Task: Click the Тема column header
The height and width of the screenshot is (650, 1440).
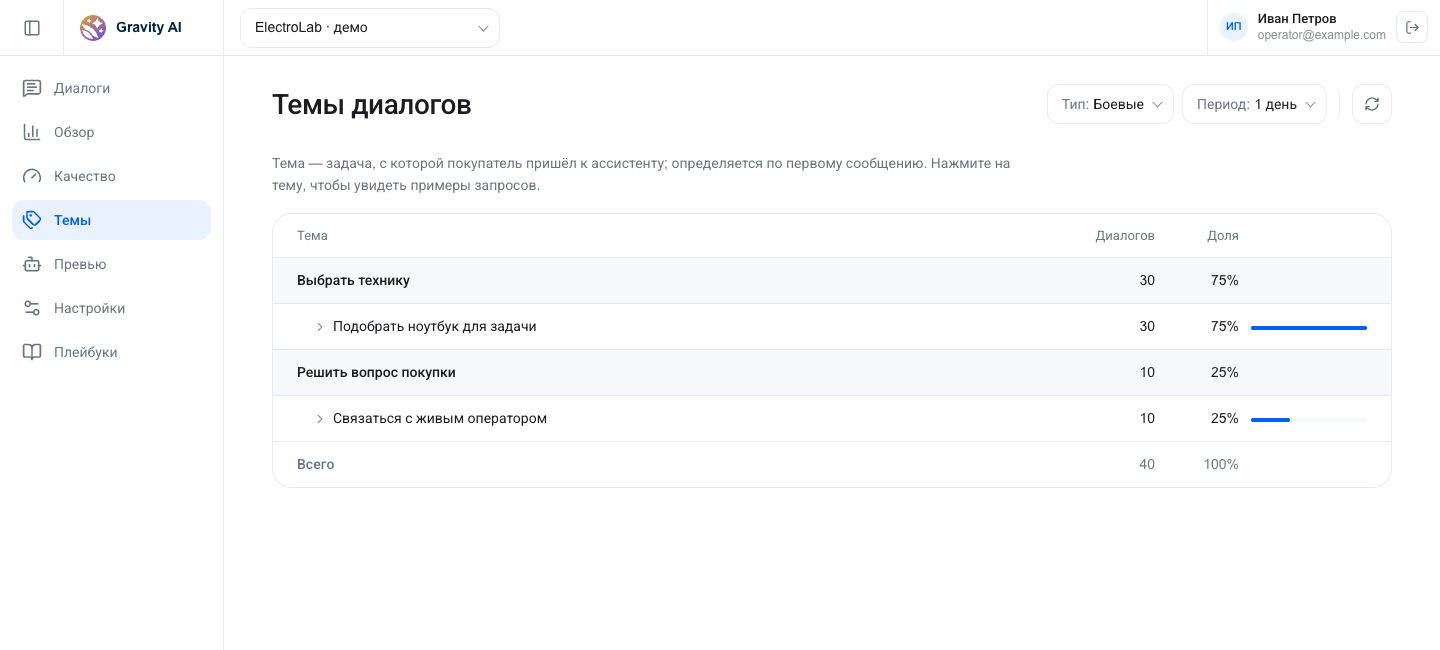Action: click(x=312, y=236)
